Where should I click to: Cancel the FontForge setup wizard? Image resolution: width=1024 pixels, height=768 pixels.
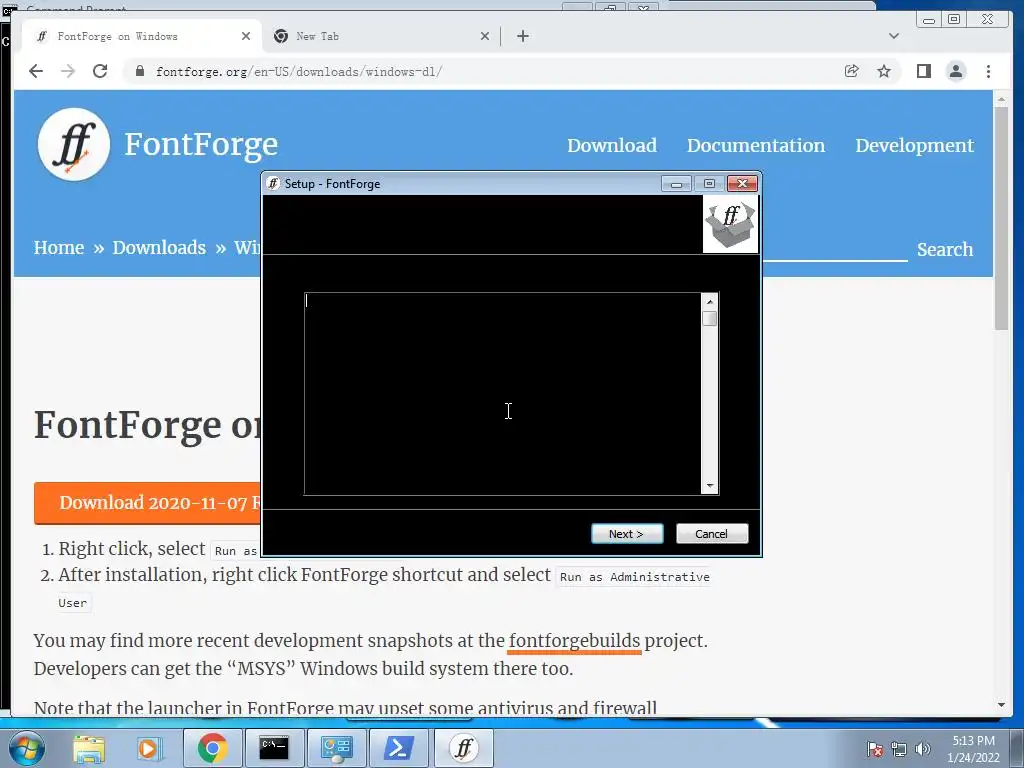712,534
